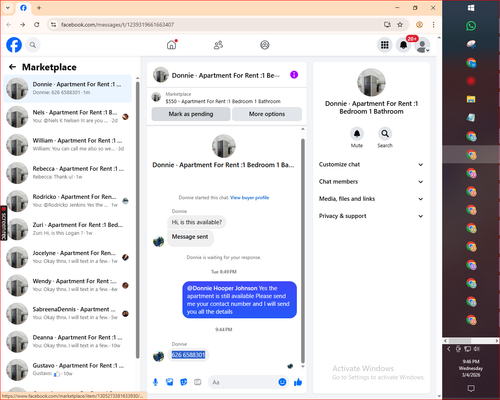Open emoji picker in message box
The width and height of the screenshot is (500, 400).
[282, 382]
